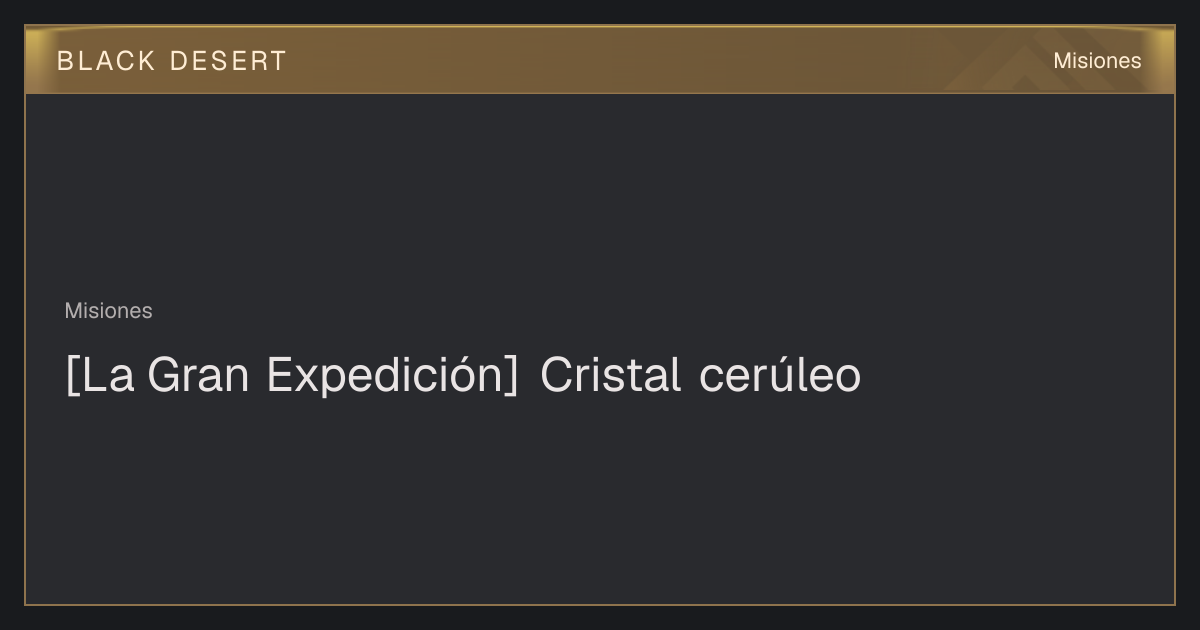Image resolution: width=1200 pixels, height=630 pixels.
Task: Click the word Expedición] in the title
Action: (393, 376)
